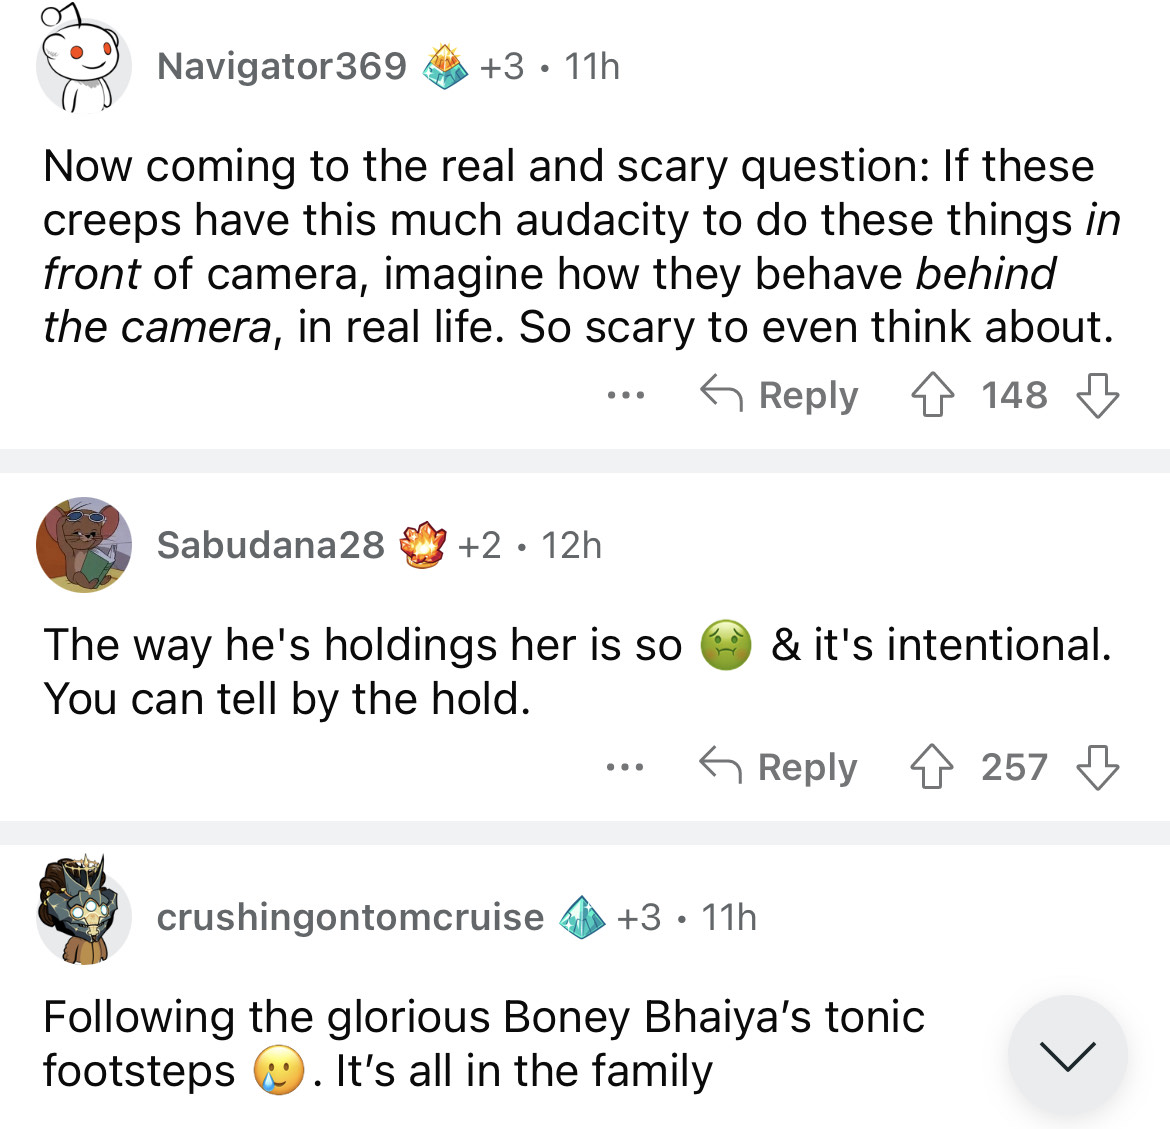Visit Navigator369's profile via username
1170x1129 pixels.
[x=282, y=67]
